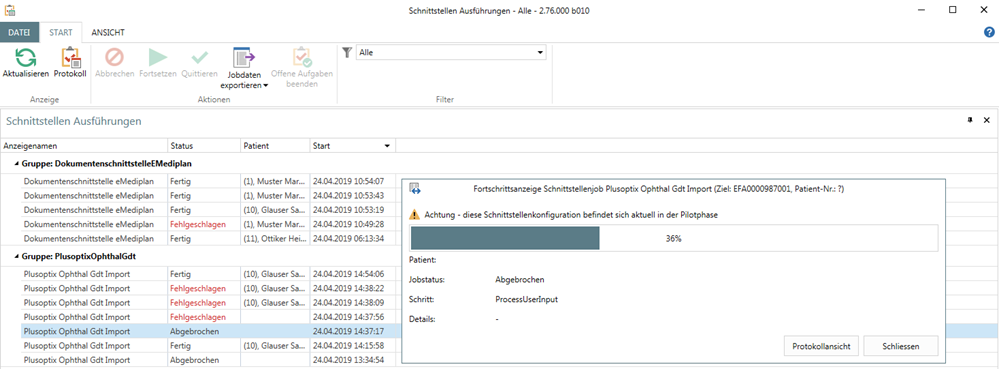The width and height of the screenshot is (1000, 369).
Task: Switch to the ANSICHT tab
Action: tap(108, 32)
